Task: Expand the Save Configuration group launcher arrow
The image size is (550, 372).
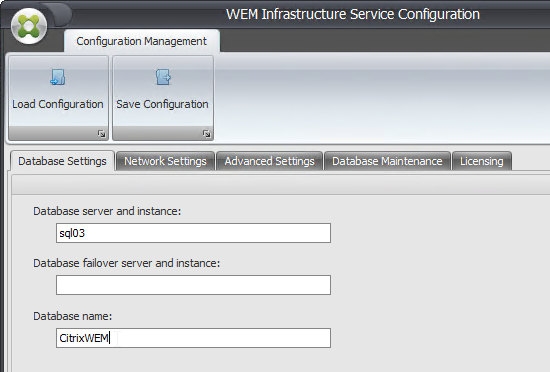Action: click(x=206, y=134)
